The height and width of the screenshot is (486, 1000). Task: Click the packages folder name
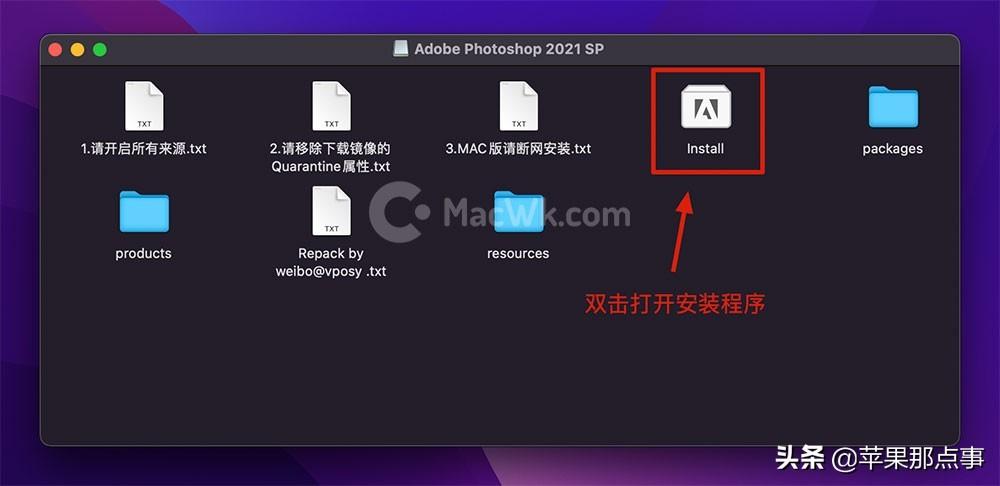(893, 149)
